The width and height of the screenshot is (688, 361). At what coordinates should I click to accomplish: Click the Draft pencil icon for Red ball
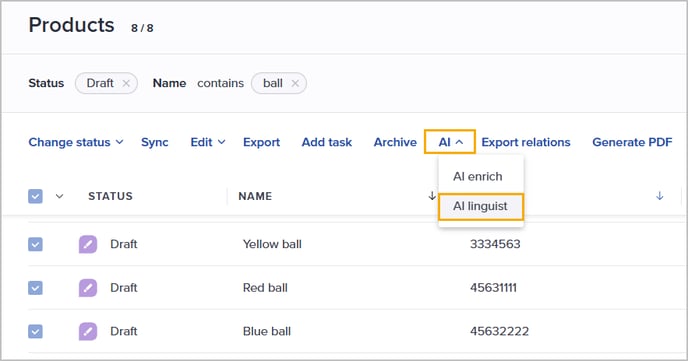click(x=88, y=288)
